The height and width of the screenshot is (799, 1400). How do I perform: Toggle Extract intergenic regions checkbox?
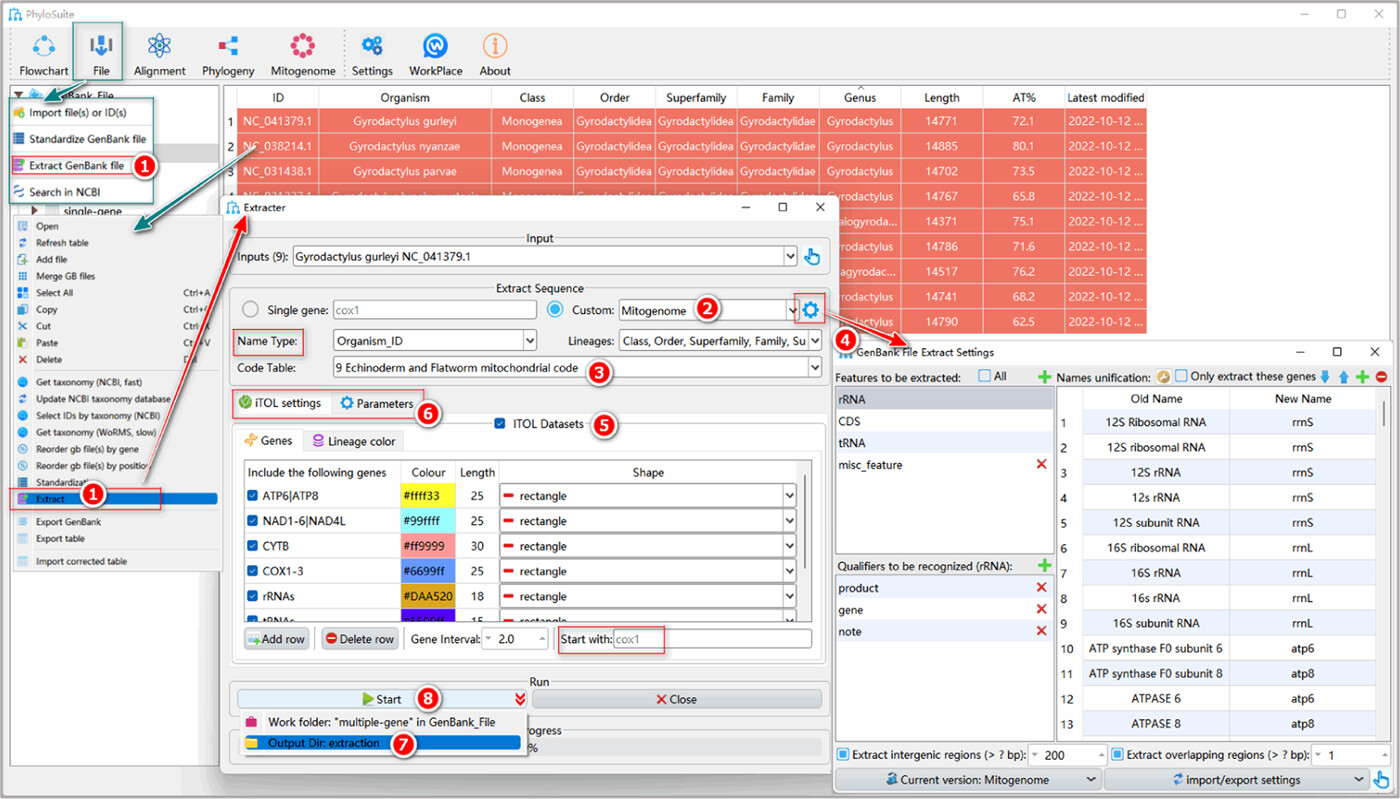(x=843, y=754)
